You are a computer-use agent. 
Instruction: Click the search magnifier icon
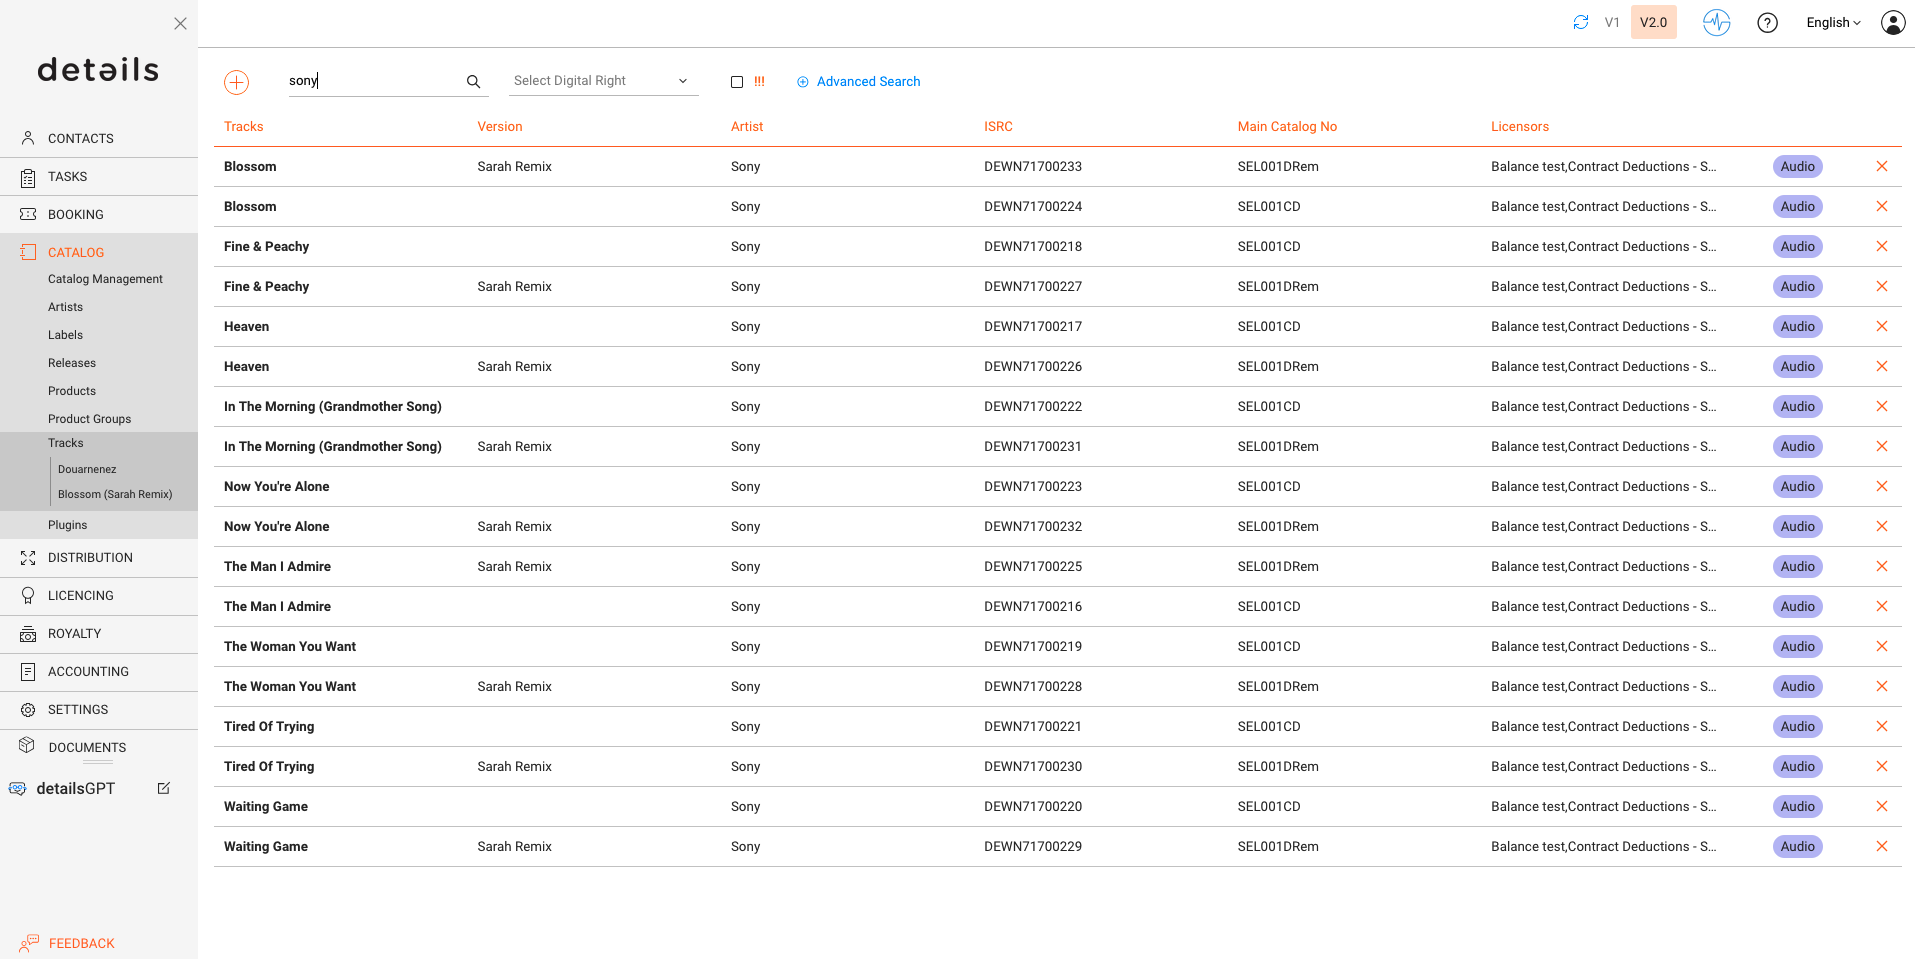(473, 82)
